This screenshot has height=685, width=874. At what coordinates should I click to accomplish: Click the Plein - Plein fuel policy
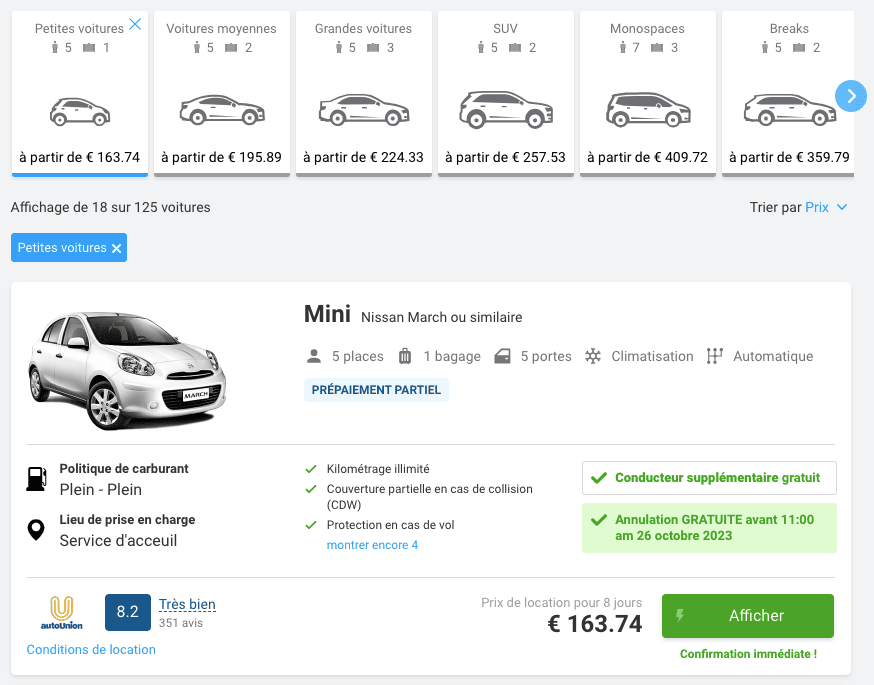(x=101, y=490)
